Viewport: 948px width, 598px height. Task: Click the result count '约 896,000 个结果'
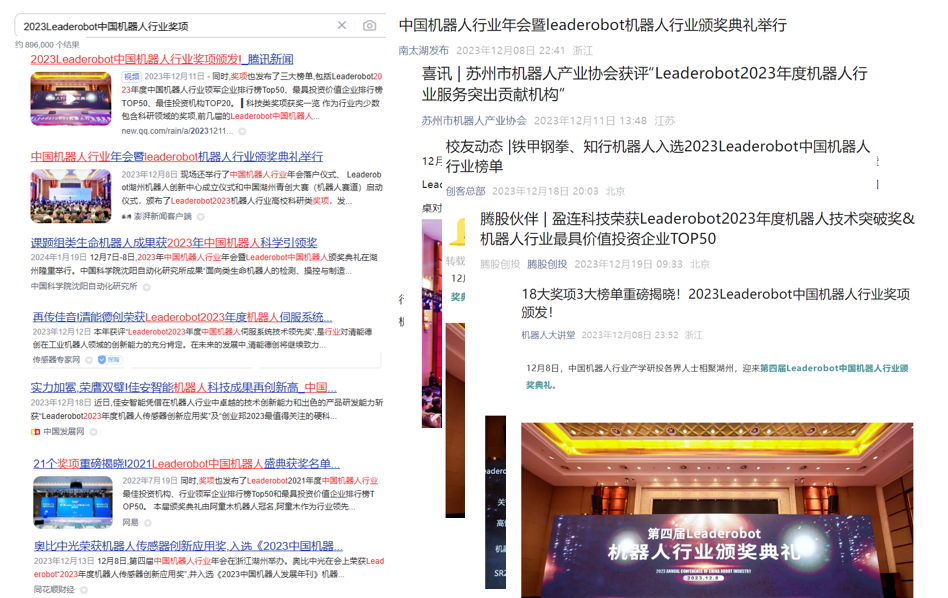click(x=47, y=45)
